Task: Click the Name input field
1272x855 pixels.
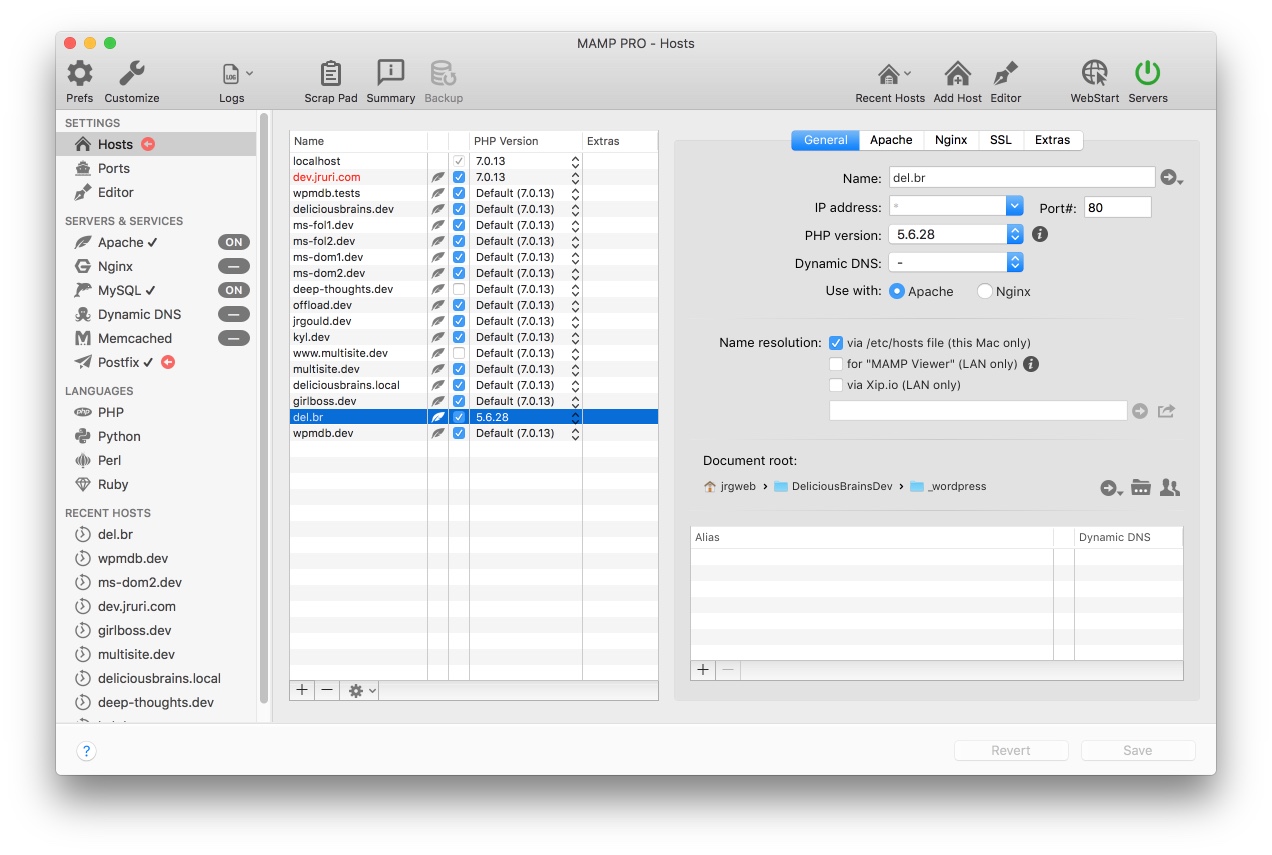Action: click(1022, 178)
